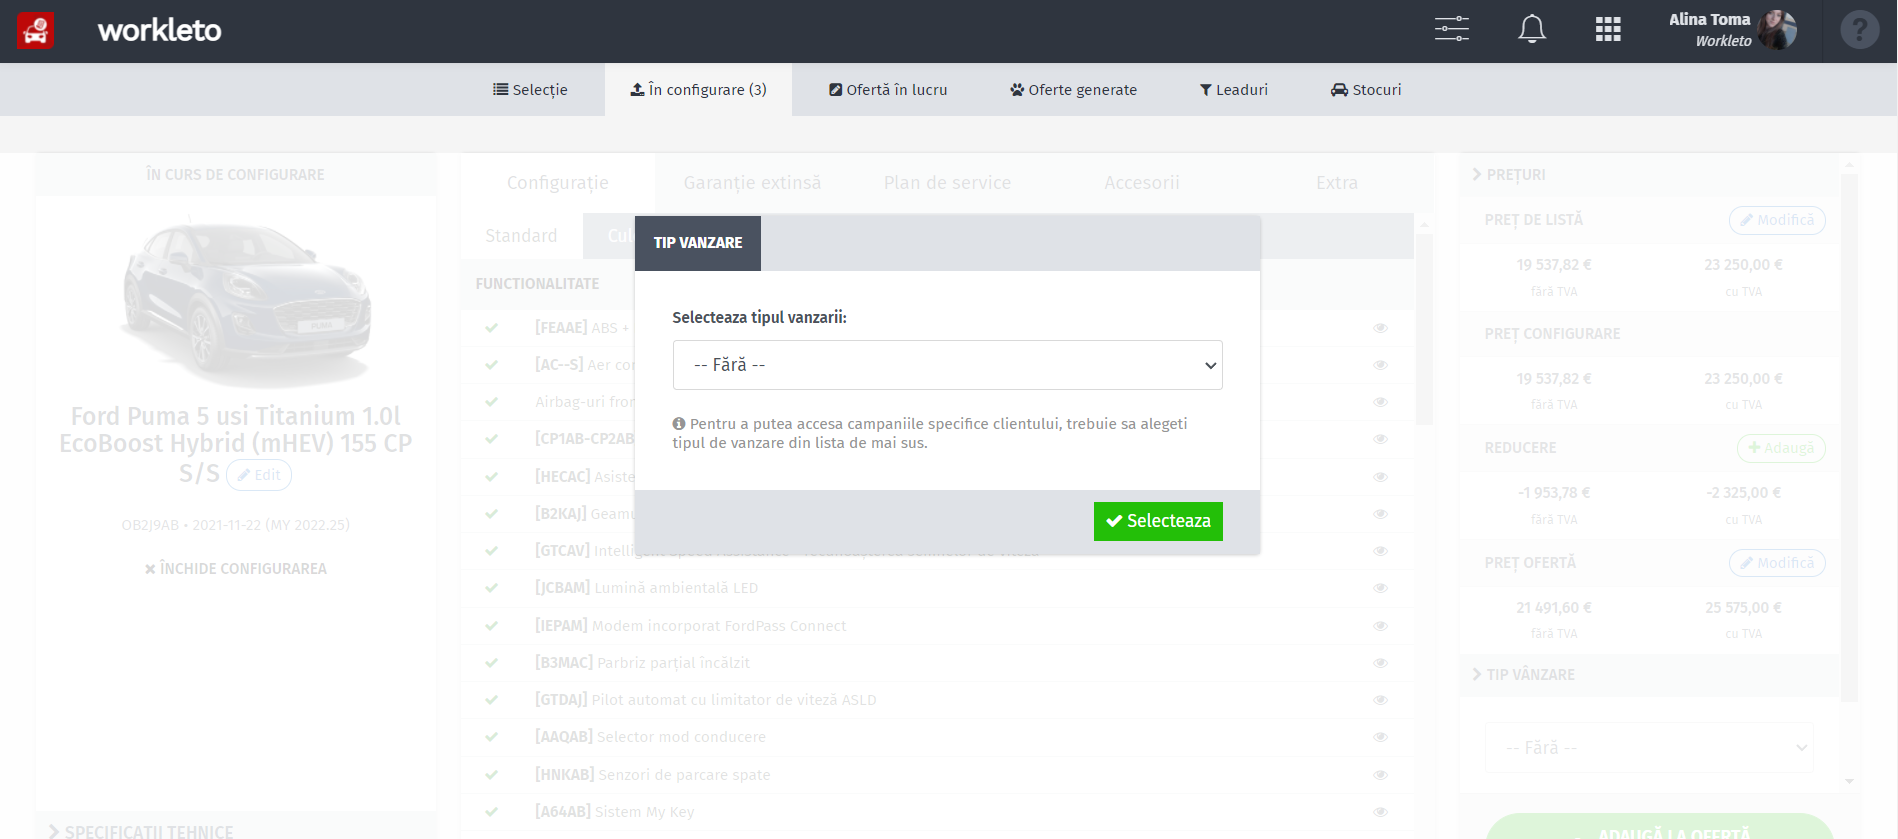This screenshot has height=839, width=1898.
Task: Click Modifică button for PREȚ DE LISTĂ
Action: click(1777, 220)
